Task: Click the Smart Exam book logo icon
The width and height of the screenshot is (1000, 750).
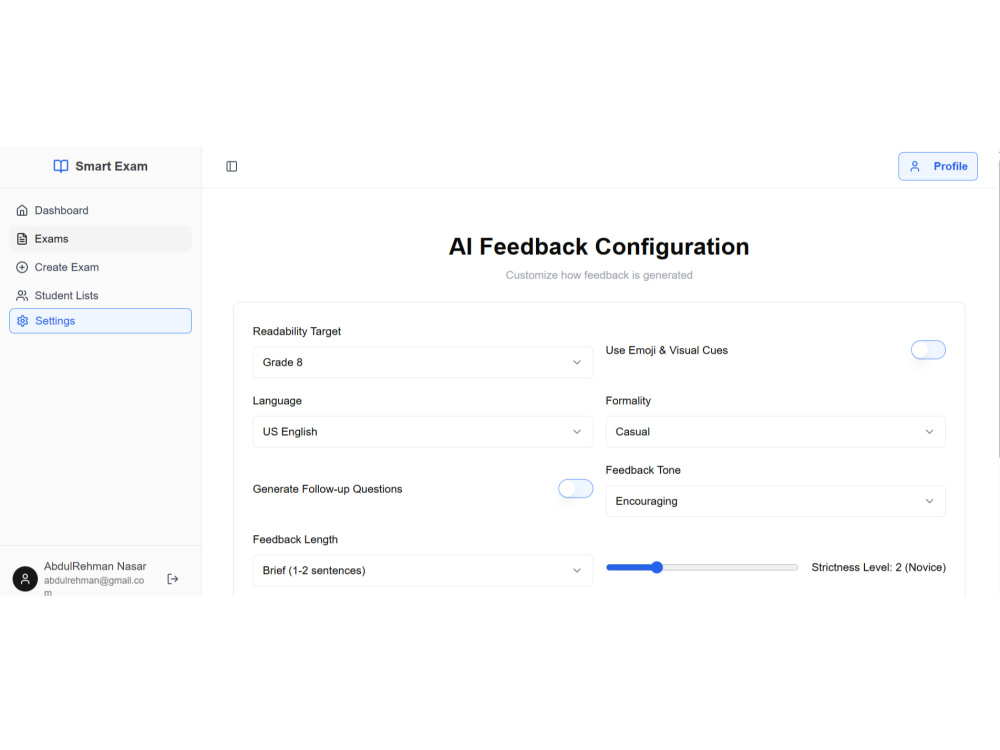Action: pos(61,166)
